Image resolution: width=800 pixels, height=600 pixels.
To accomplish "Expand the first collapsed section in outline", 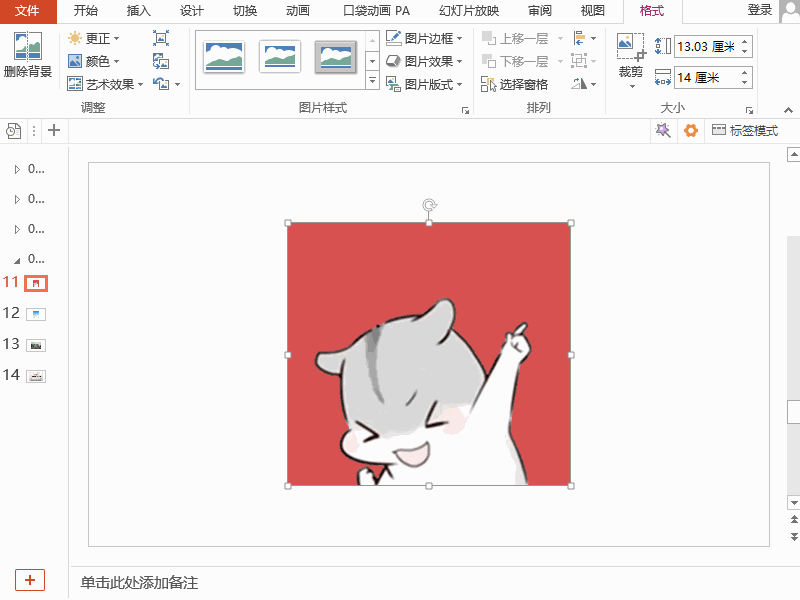I will tap(17, 169).
